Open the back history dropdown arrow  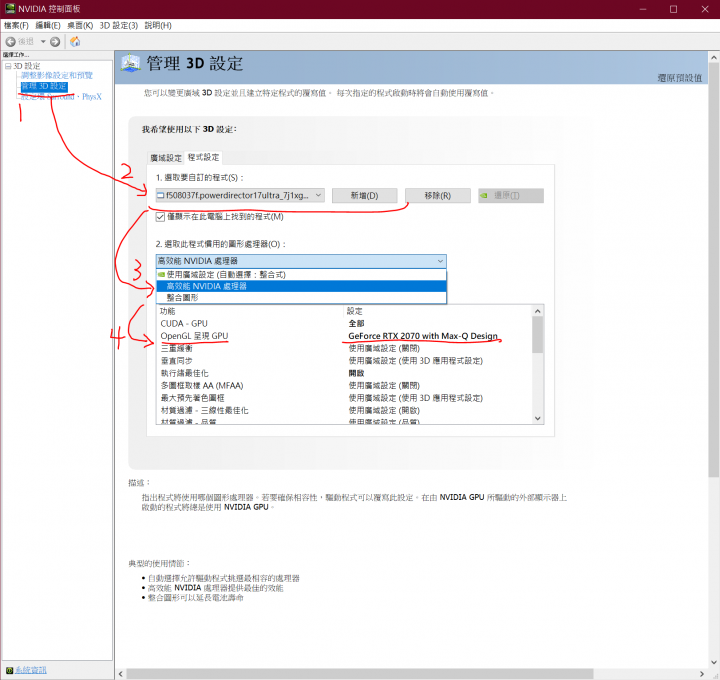(43, 42)
